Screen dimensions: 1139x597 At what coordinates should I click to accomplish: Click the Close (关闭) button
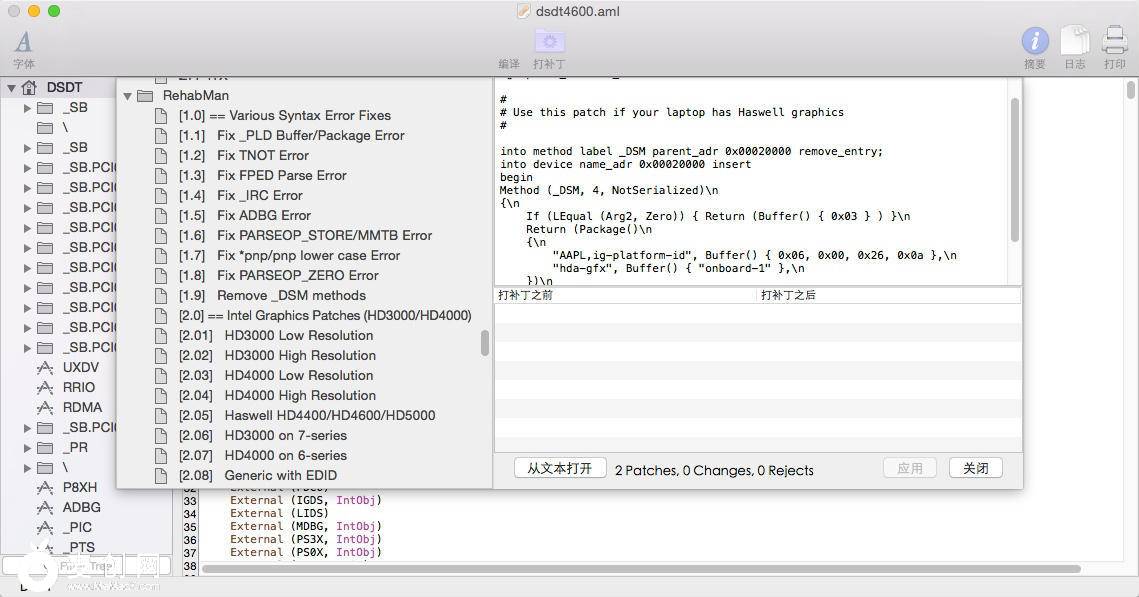pos(975,468)
